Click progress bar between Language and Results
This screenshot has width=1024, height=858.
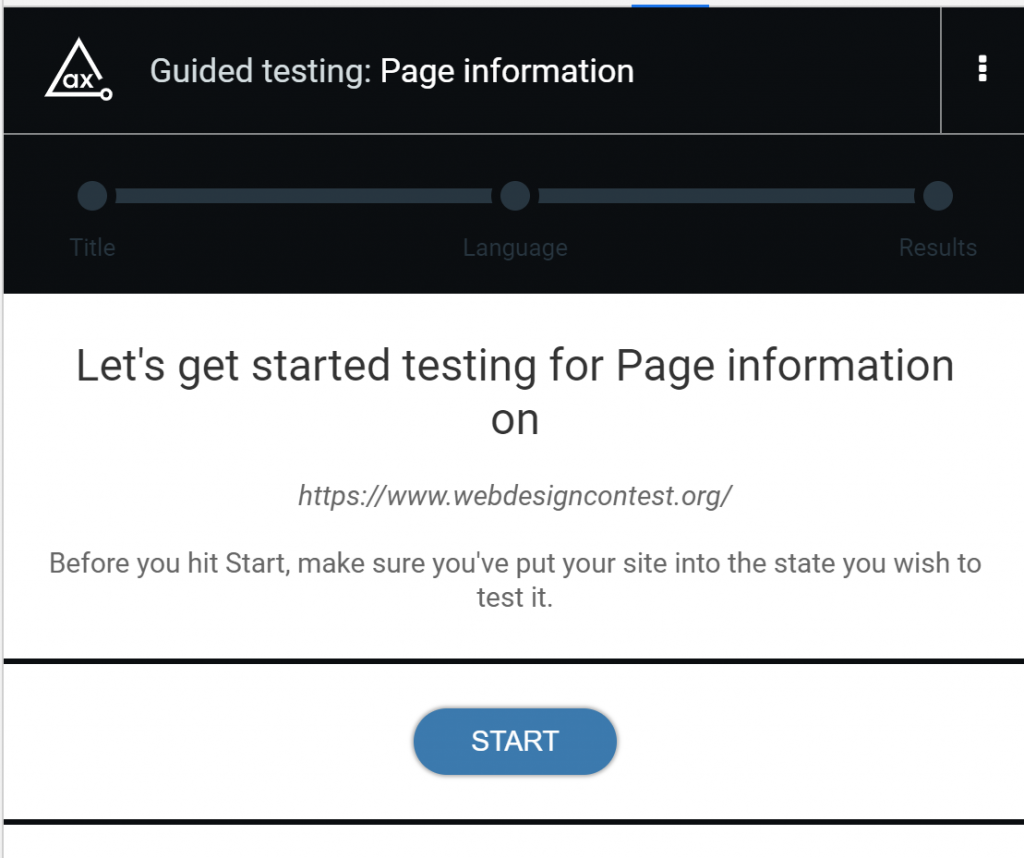pyautogui.click(x=726, y=196)
